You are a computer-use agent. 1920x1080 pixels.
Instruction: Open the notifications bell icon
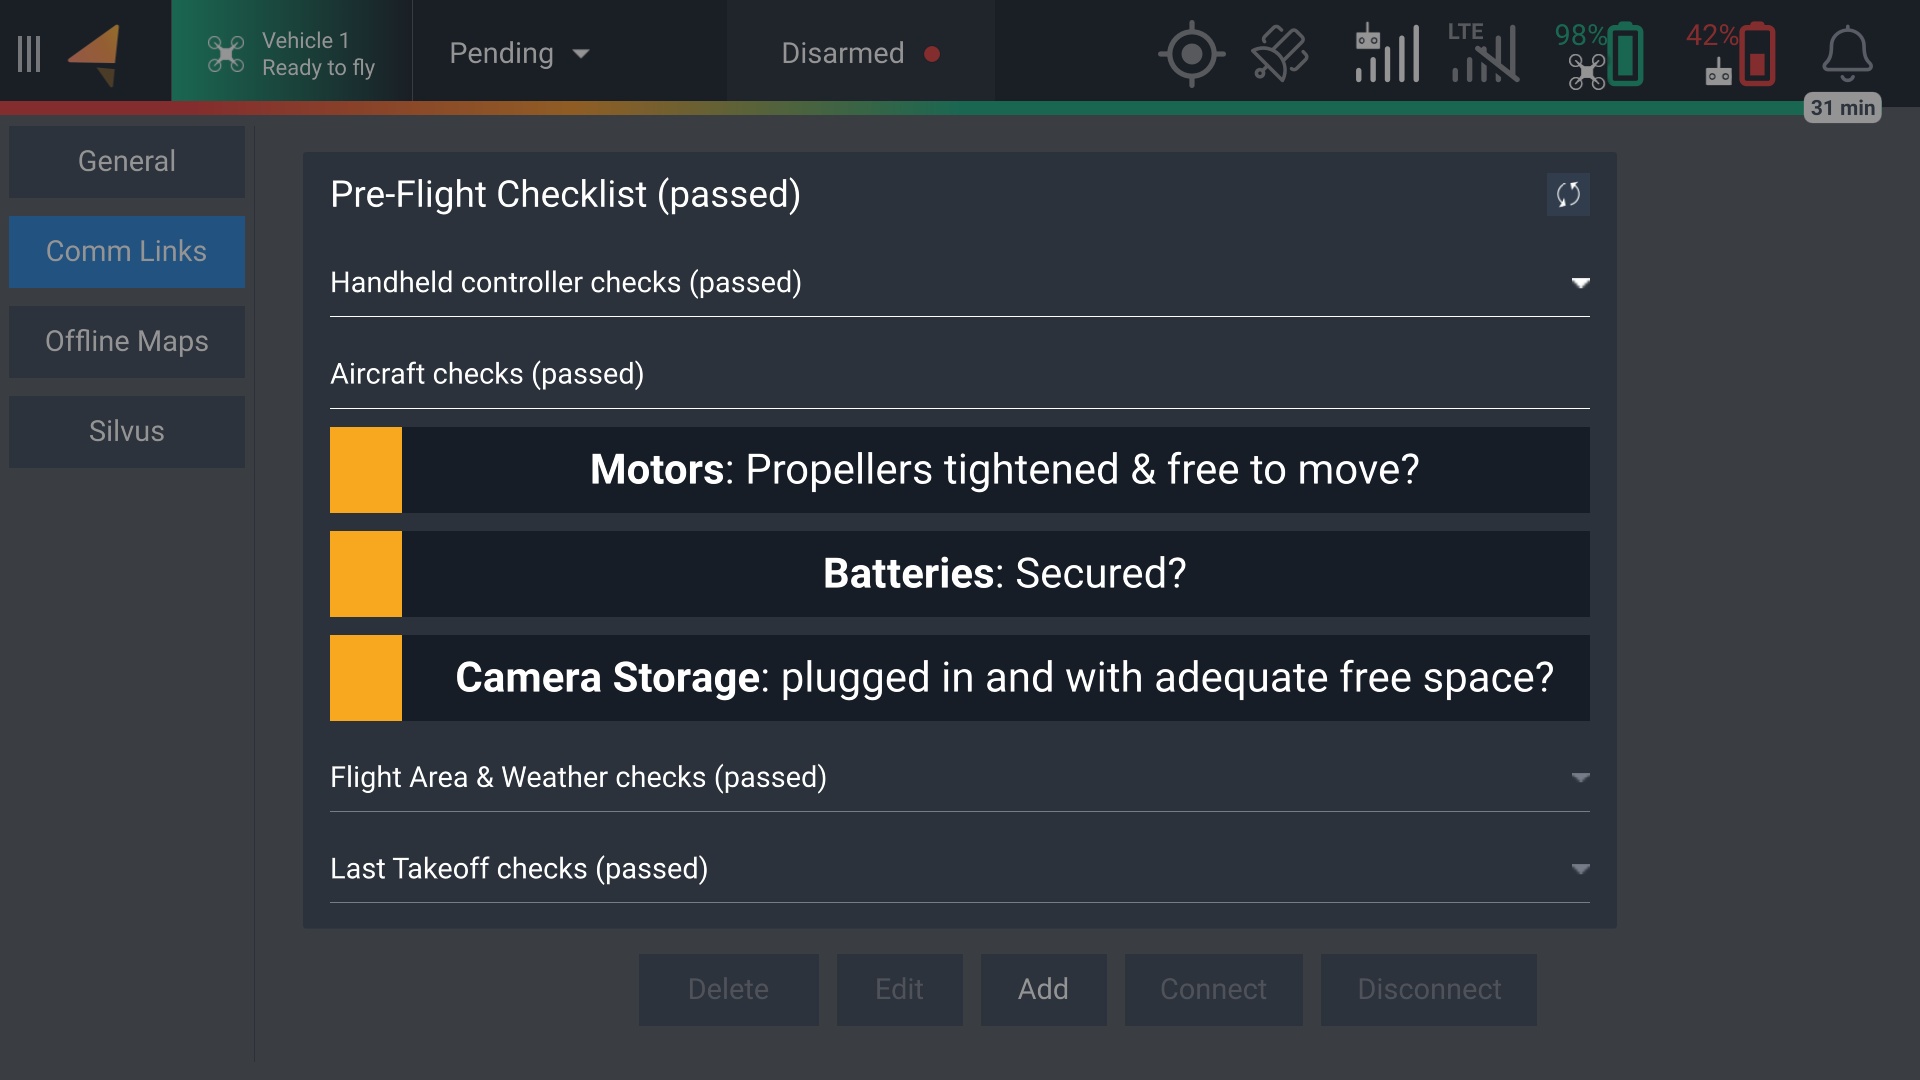(1846, 54)
